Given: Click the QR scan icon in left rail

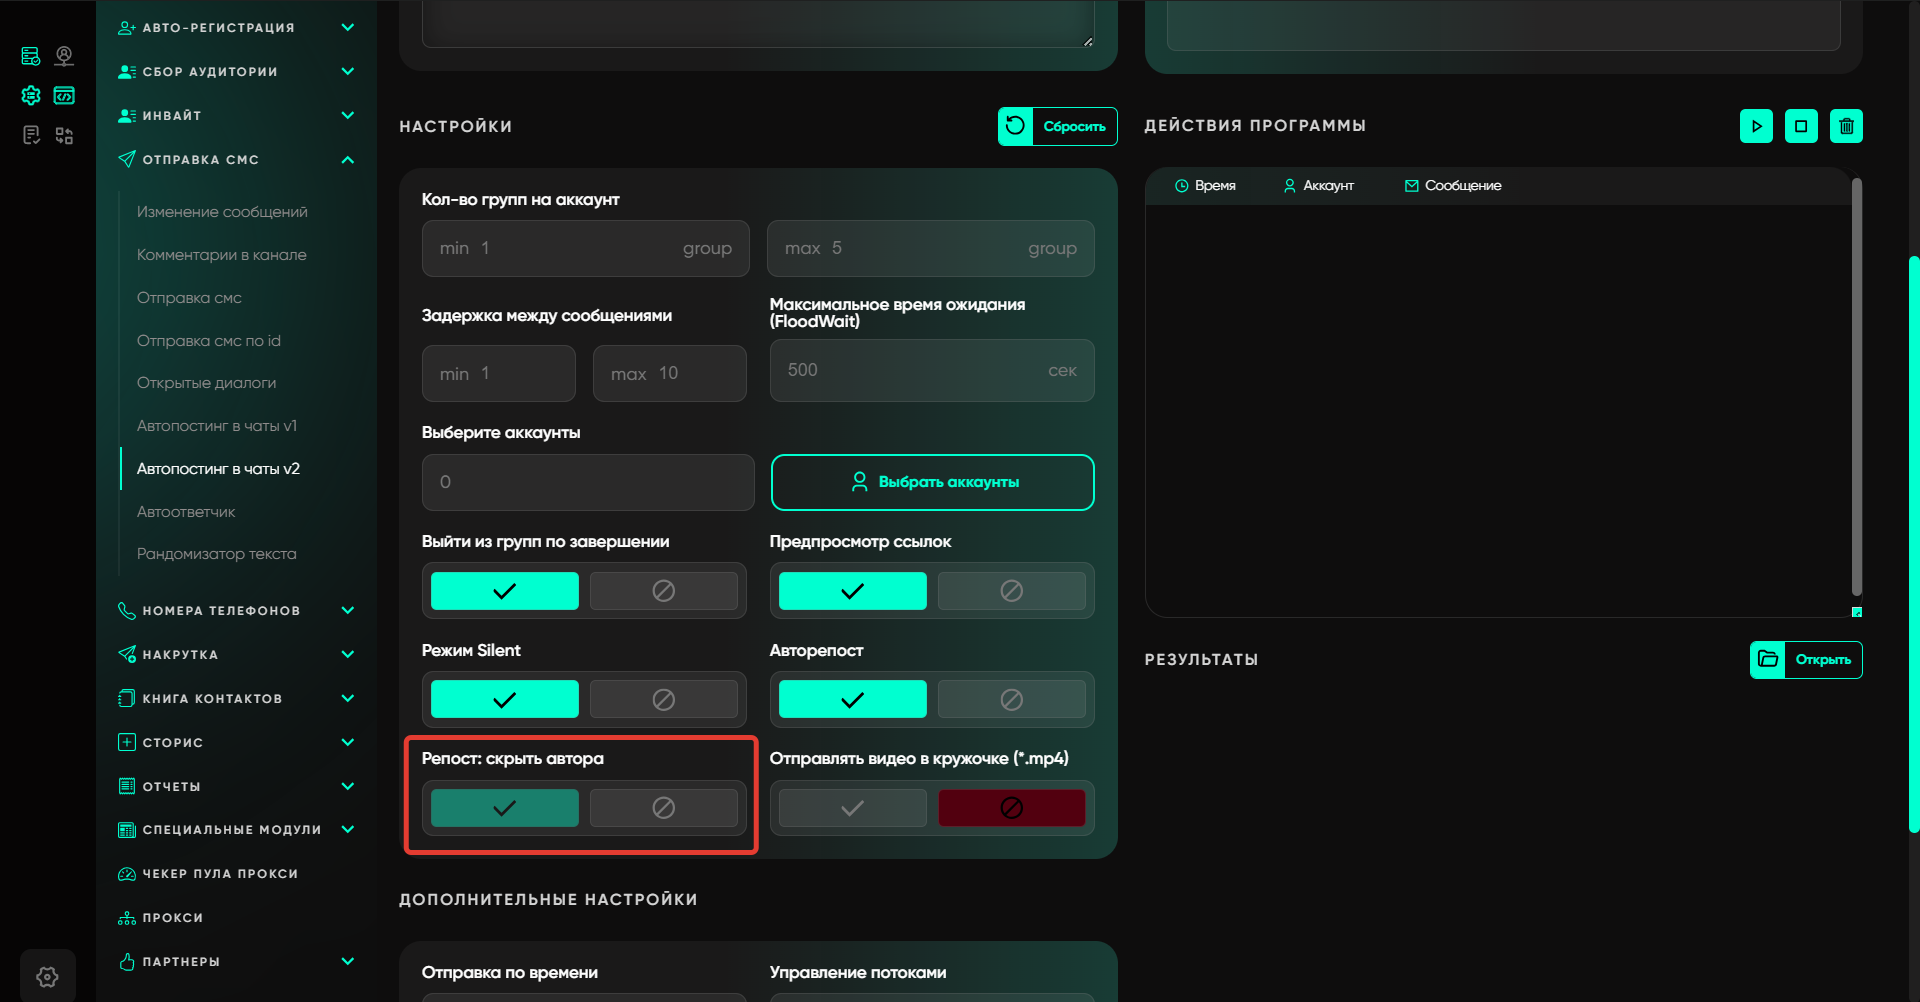Looking at the screenshot, I should [x=64, y=135].
